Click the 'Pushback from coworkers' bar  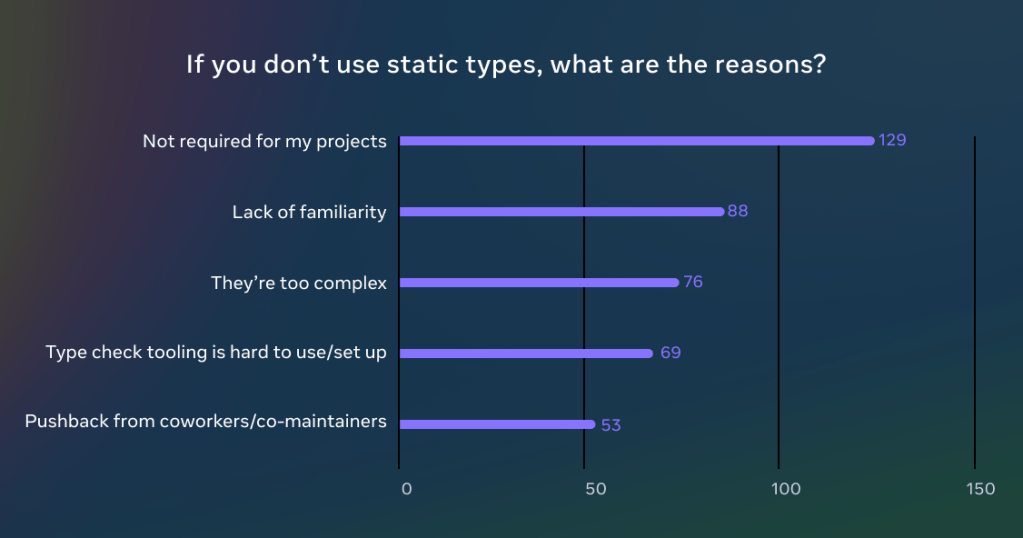tap(496, 424)
